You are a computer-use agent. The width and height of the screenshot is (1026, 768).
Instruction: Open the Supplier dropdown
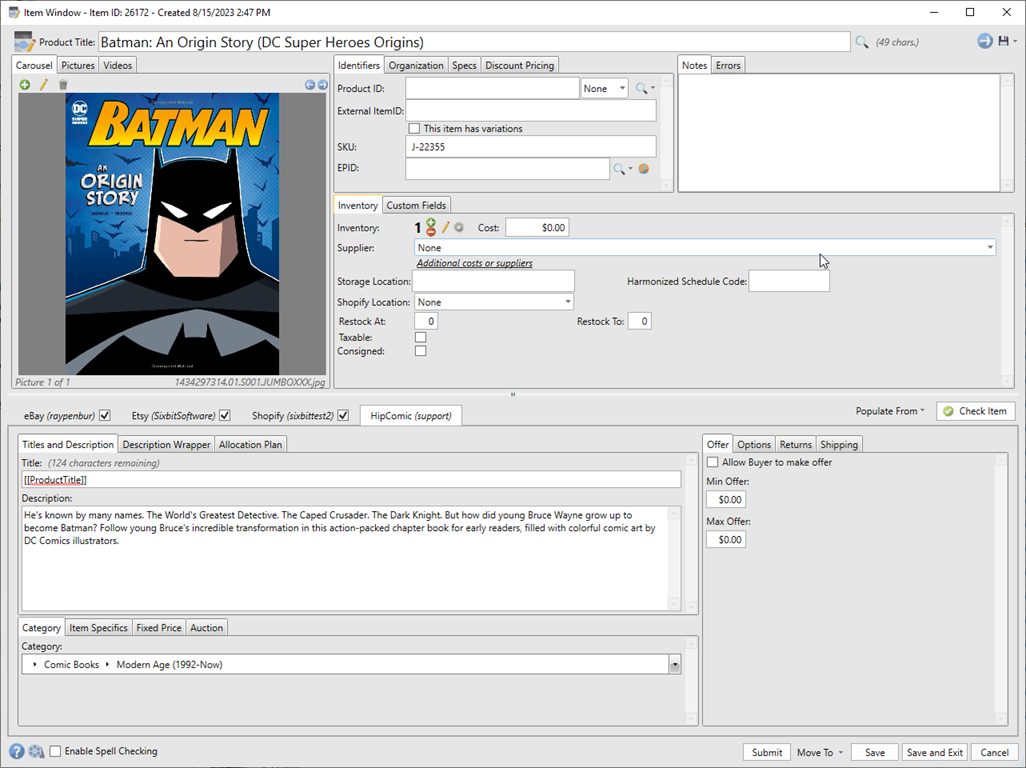click(x=705, y=248)
